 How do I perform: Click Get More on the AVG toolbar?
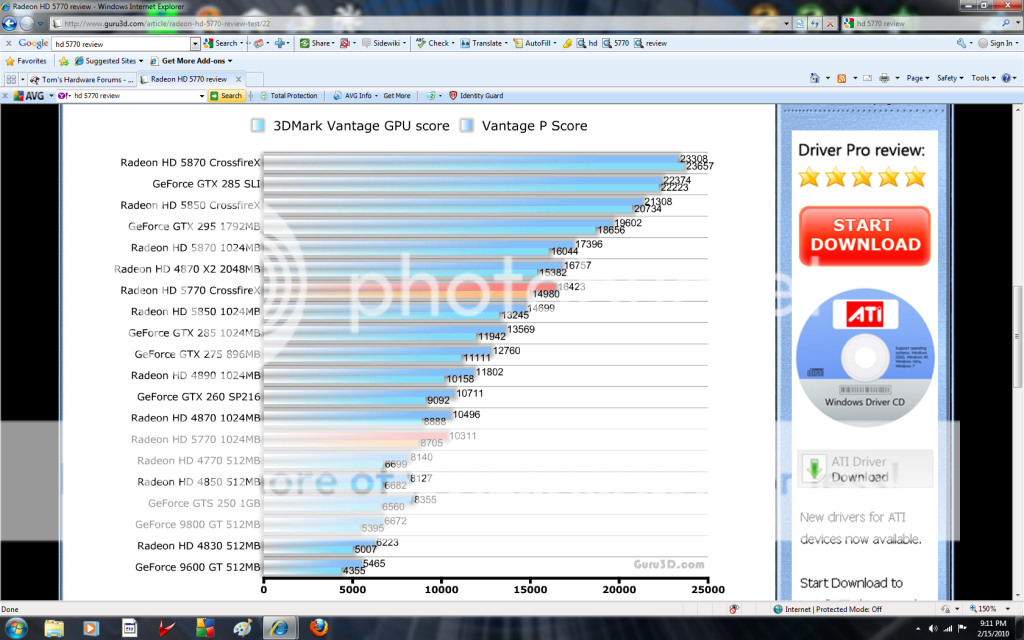coord(397,96)
